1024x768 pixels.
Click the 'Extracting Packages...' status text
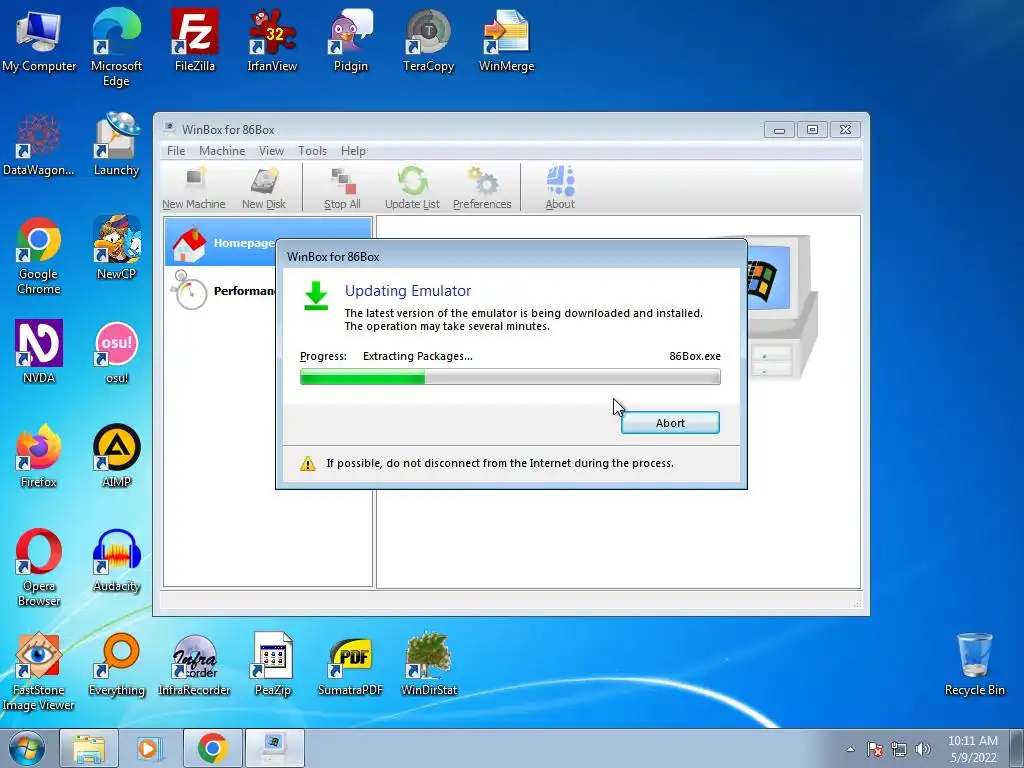417,357
